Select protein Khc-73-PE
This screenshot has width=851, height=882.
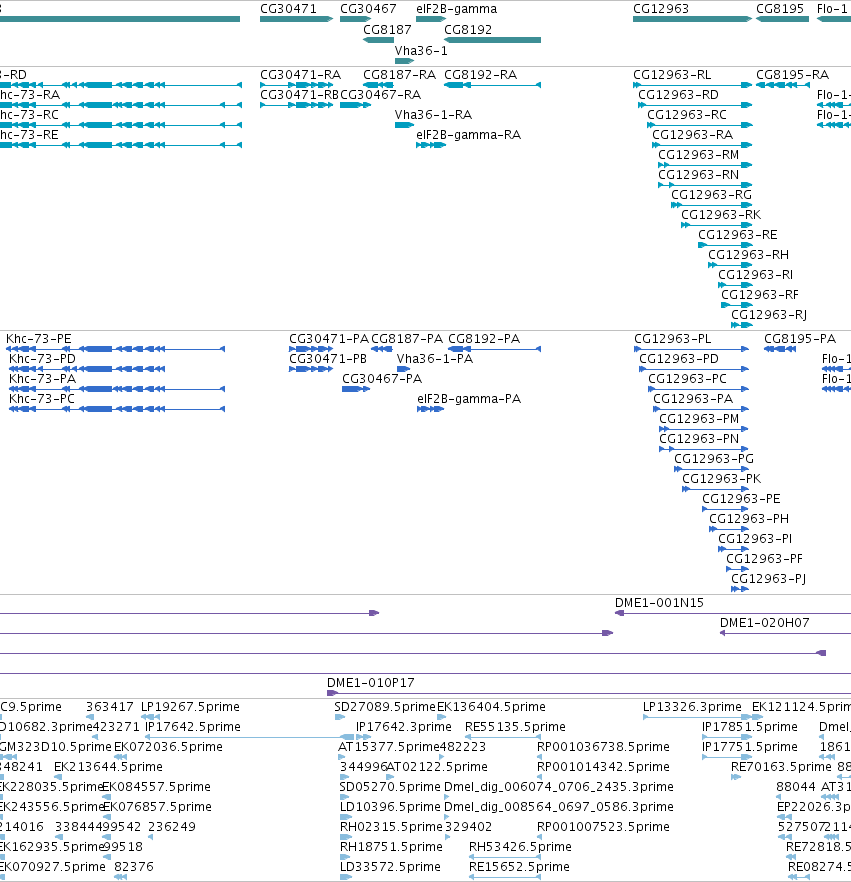pyautogui.click(x=117, y=349)
